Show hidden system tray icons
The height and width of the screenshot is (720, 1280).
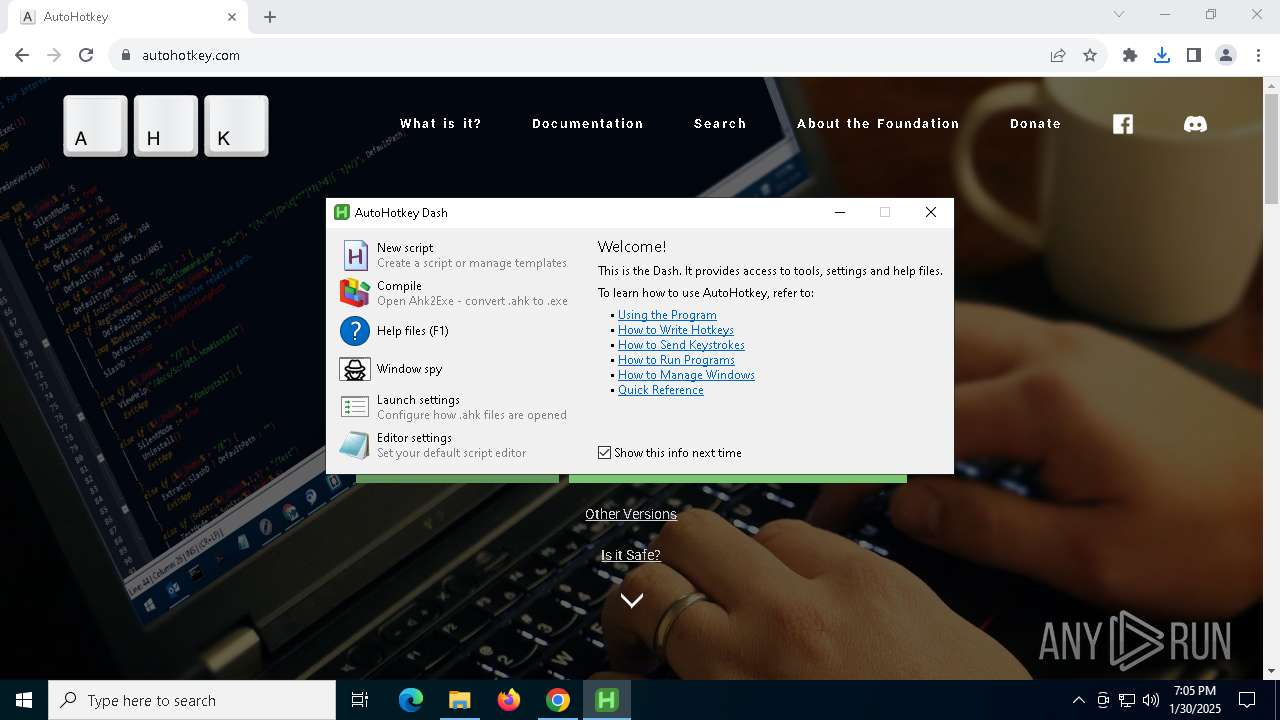1078,700
